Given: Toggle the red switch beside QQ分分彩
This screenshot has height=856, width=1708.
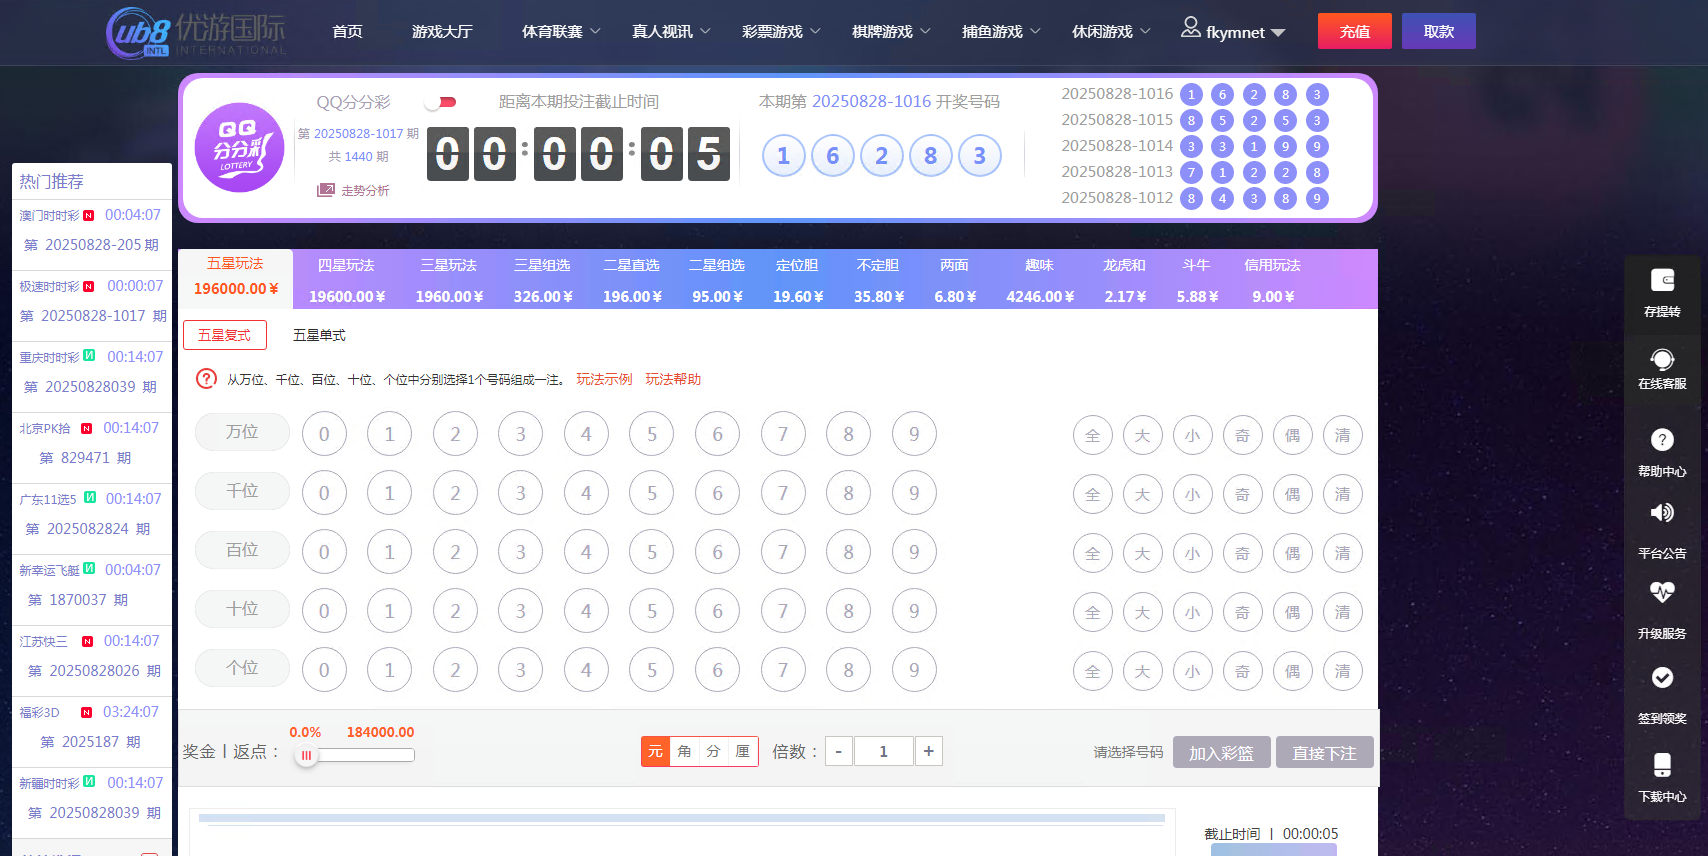Looking at the screenshot, I should click(441, 102).
